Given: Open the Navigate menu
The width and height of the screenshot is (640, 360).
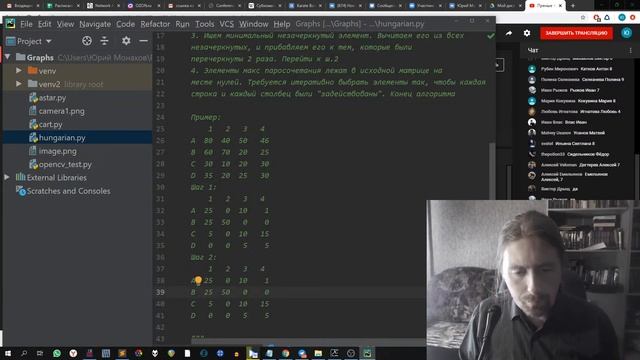Looking at the screenshot, I should 95,24.
